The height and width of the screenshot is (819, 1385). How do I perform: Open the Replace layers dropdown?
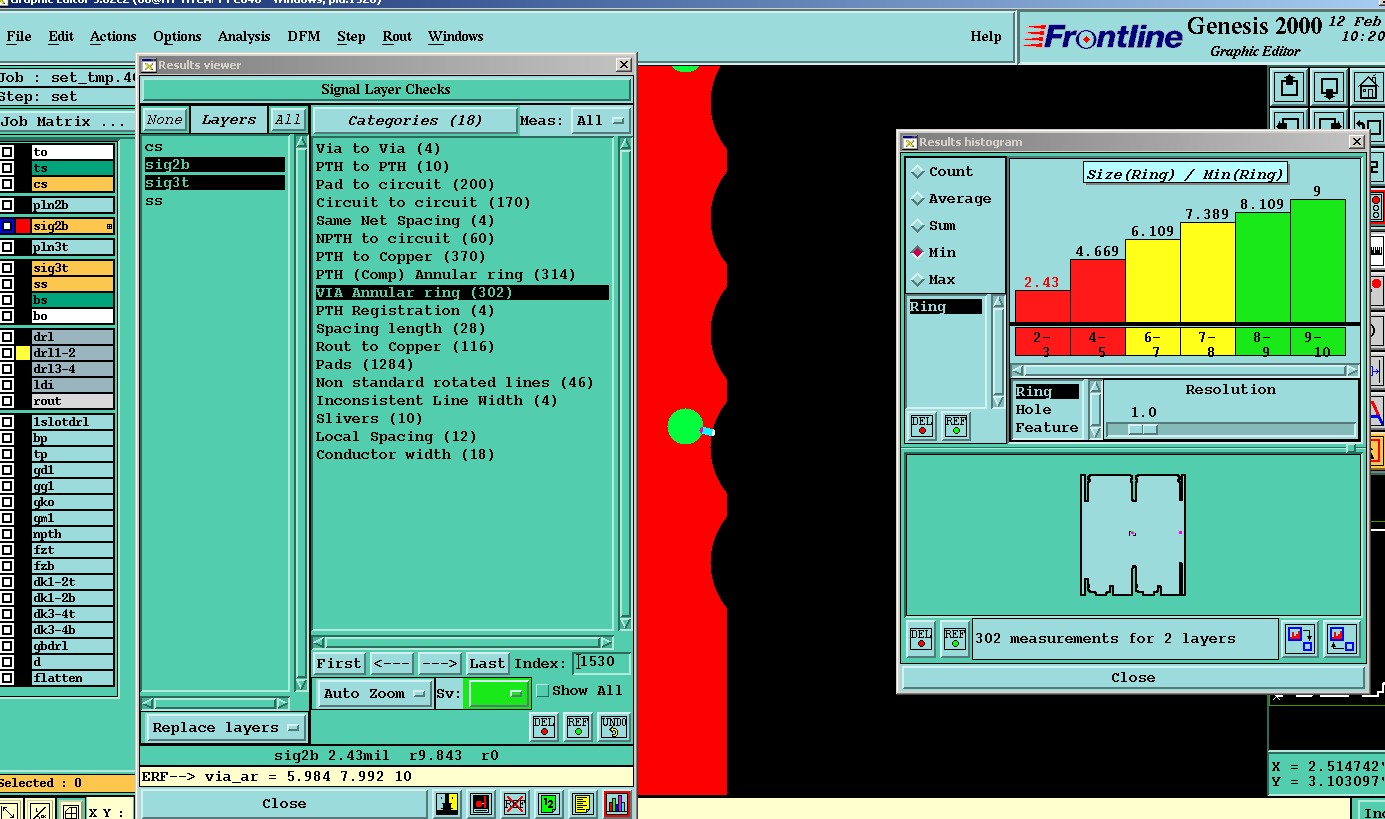point(226,727)
